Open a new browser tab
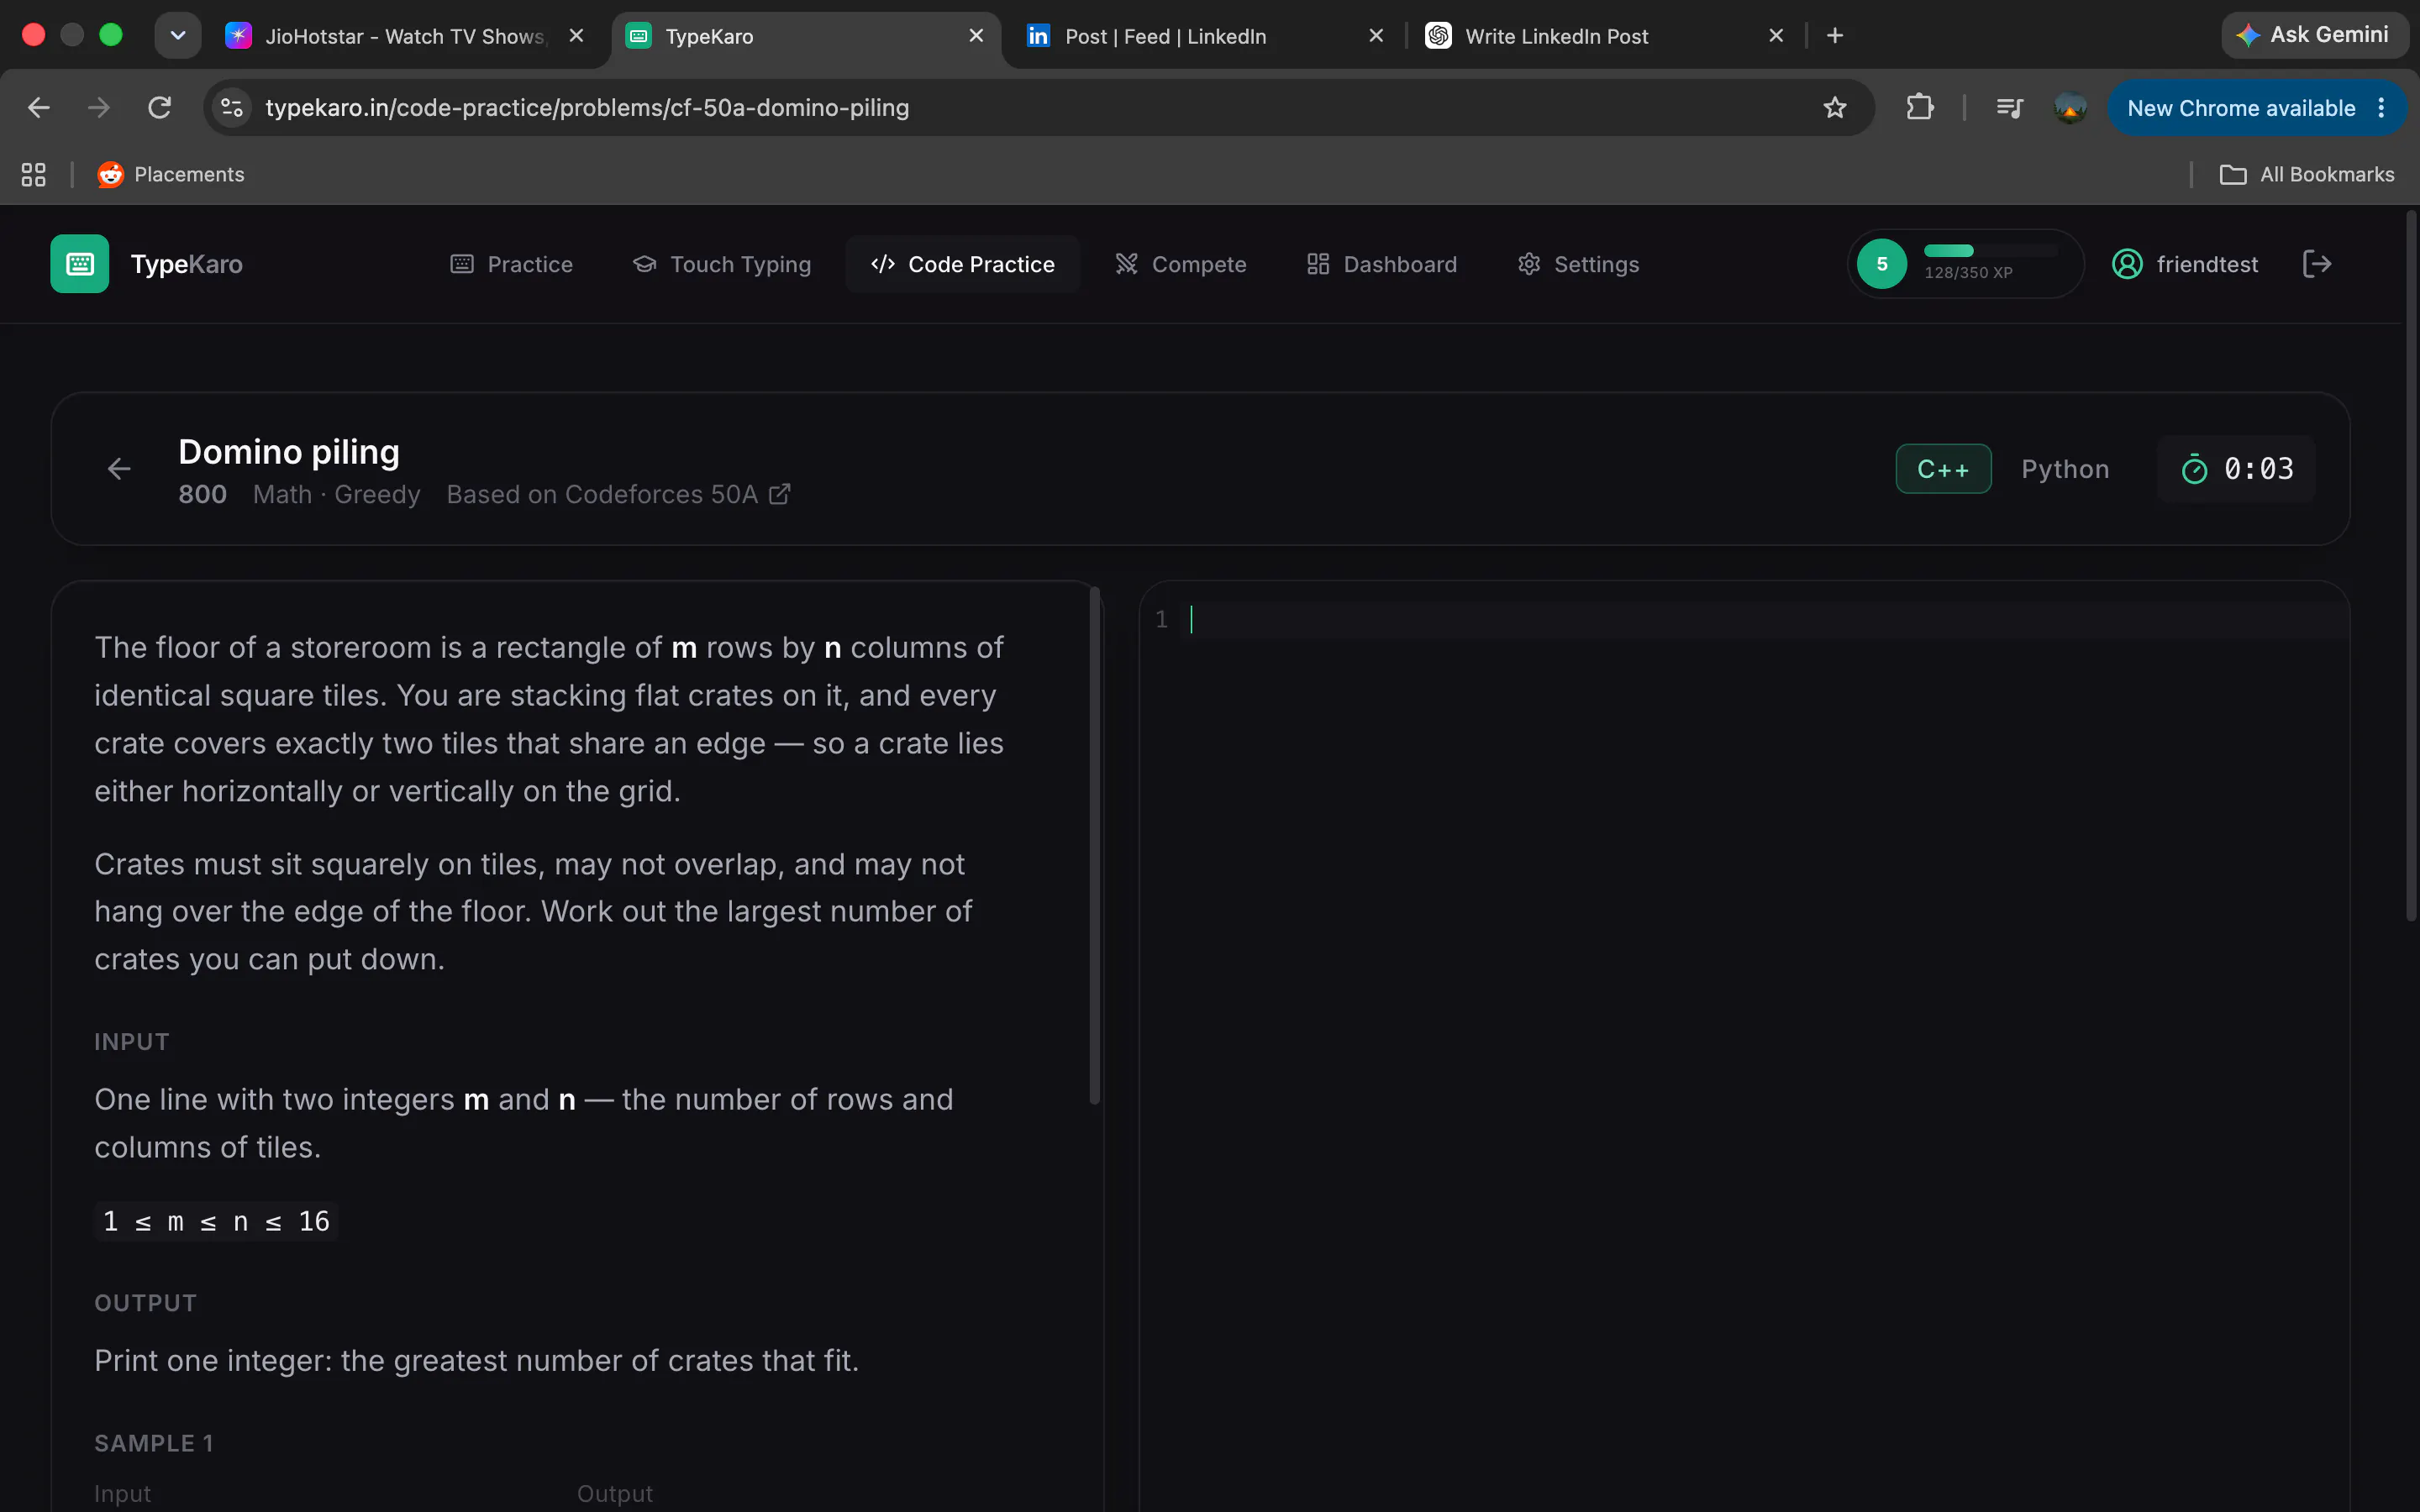Viewport: 2420px width, 1512px height. (1835, 36)
